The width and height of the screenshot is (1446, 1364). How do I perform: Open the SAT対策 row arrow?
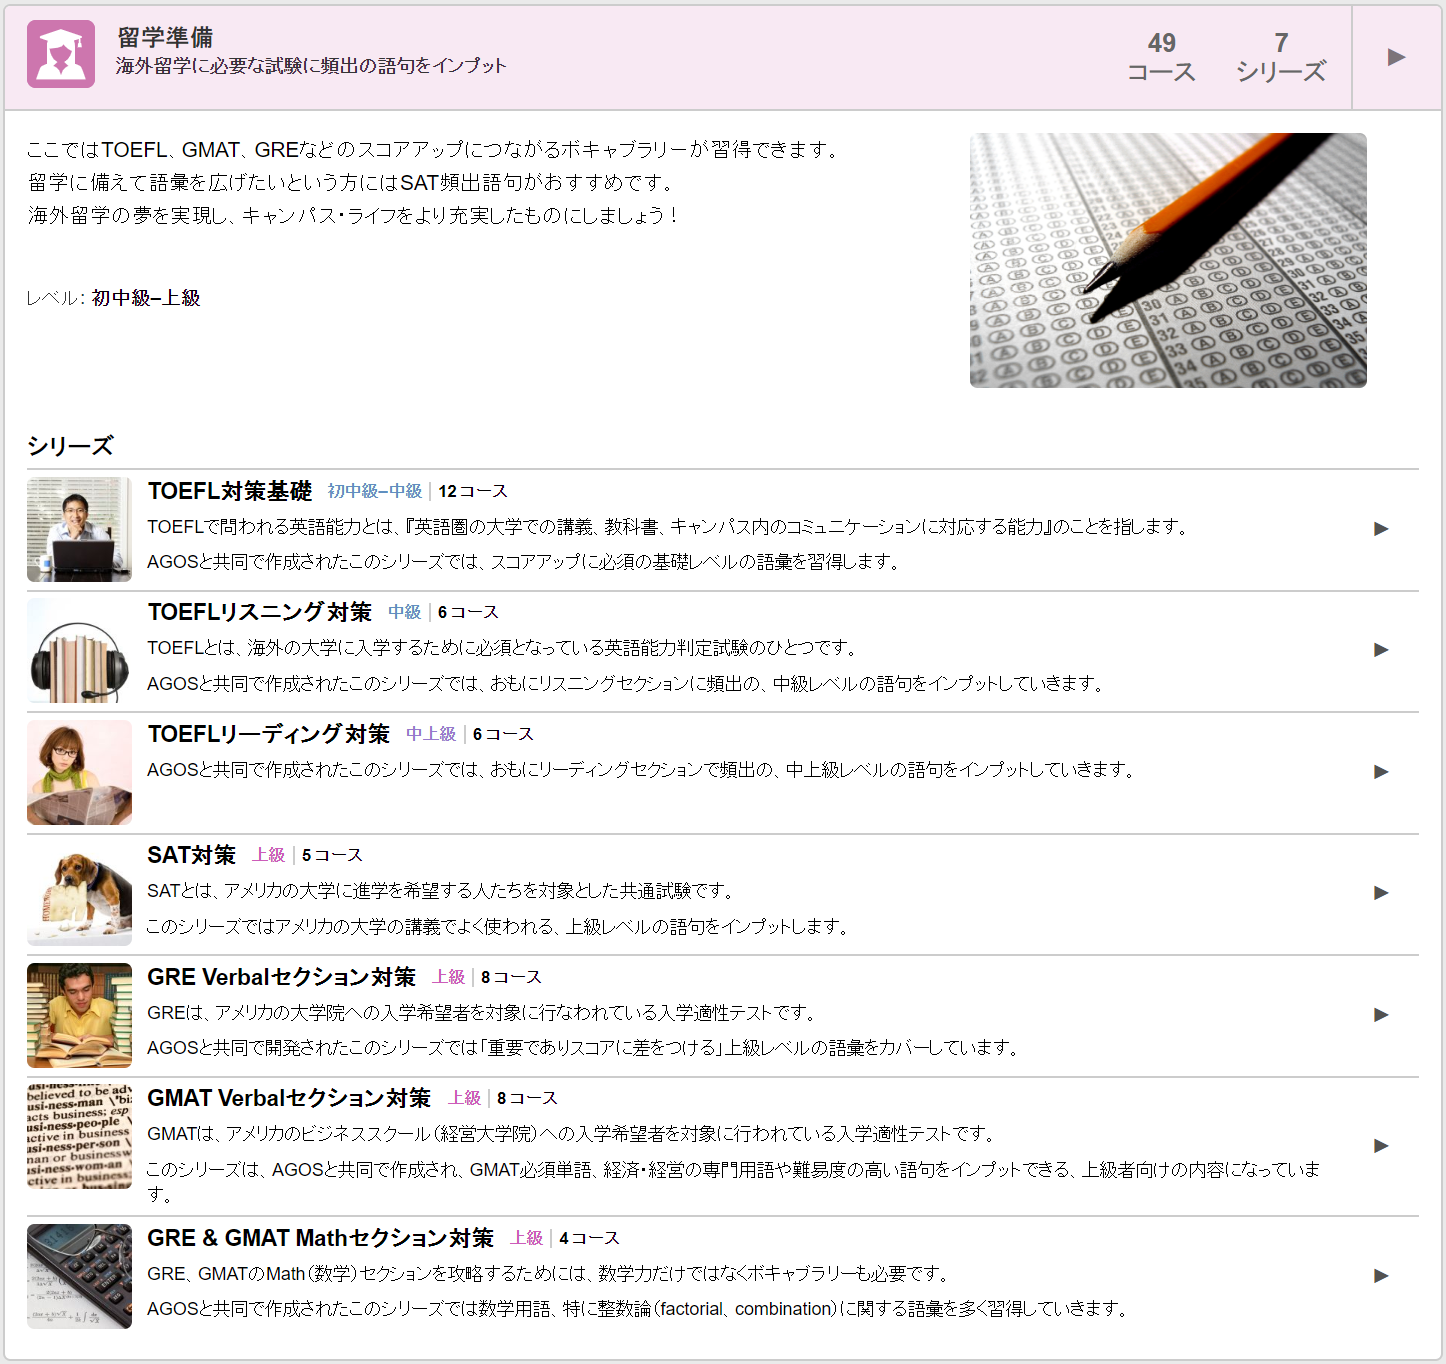tap(1381, 893)
